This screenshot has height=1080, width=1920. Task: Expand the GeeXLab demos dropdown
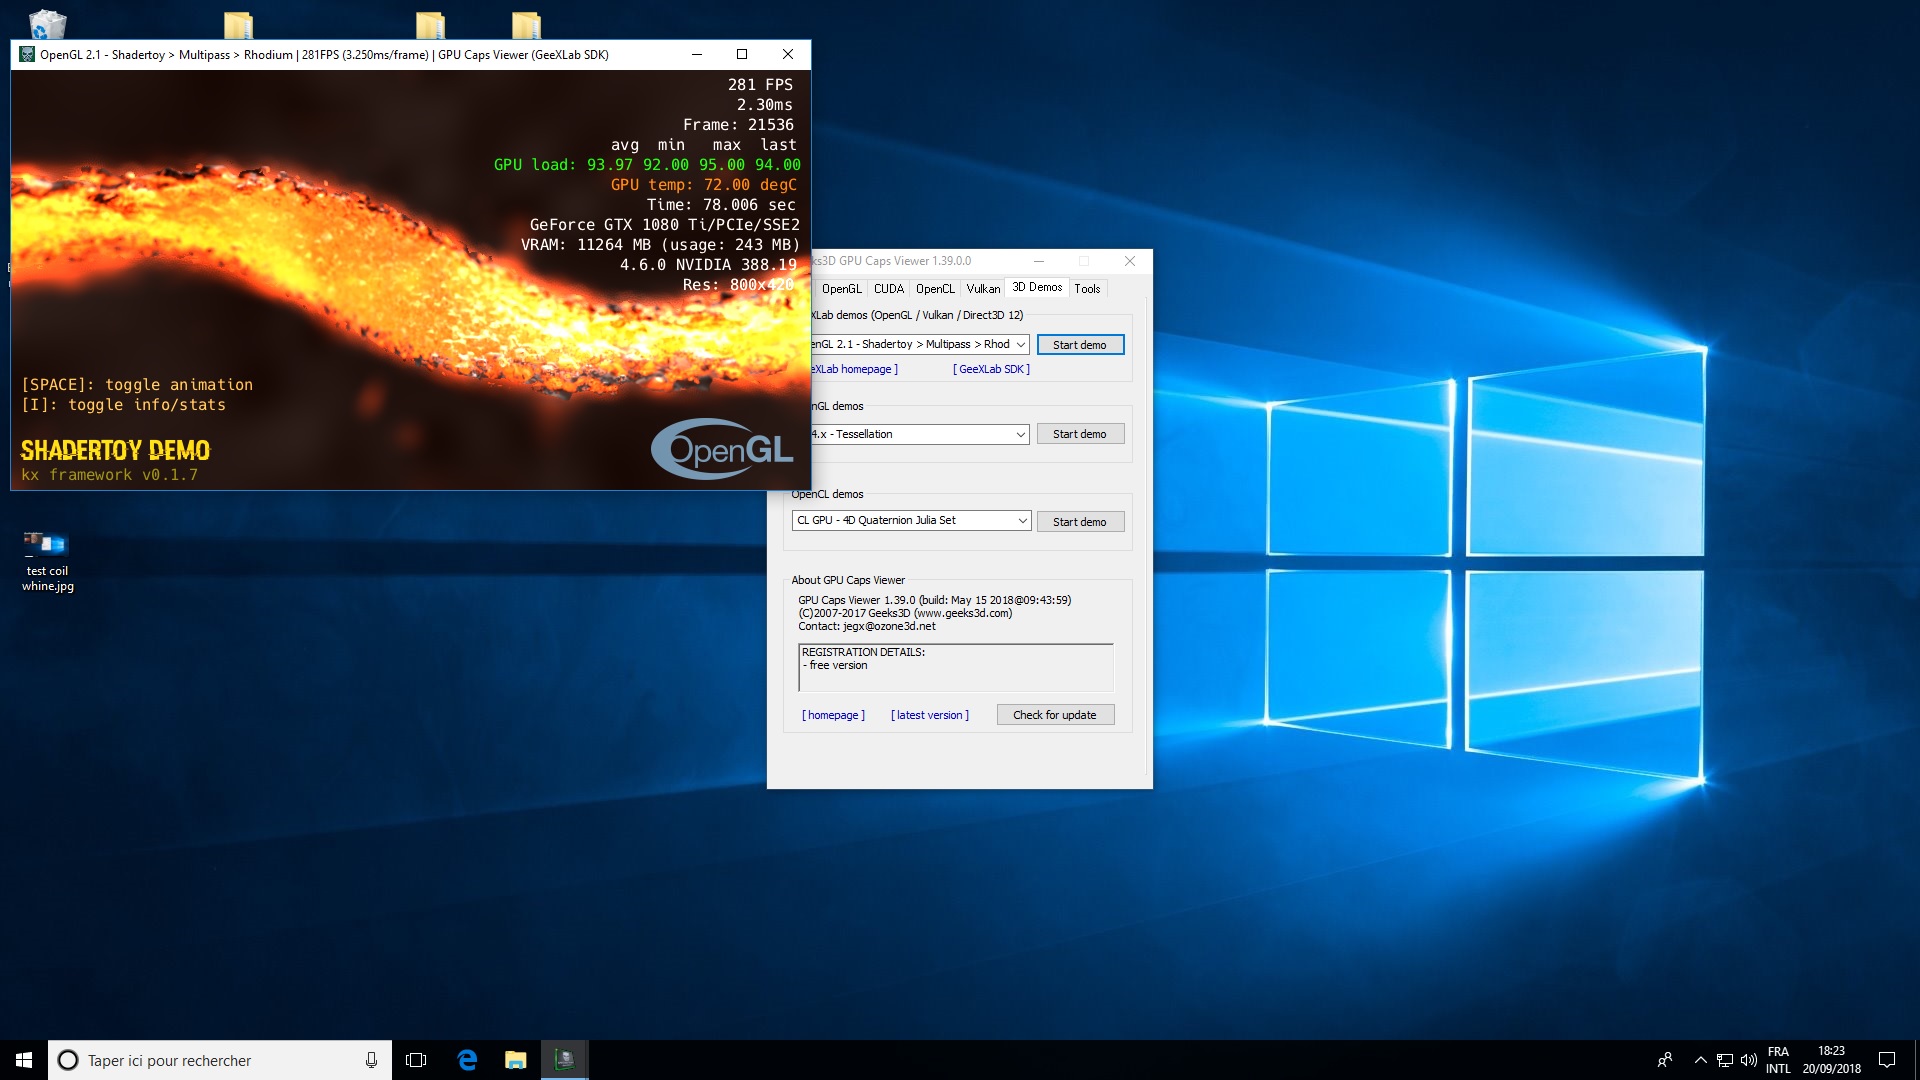tap(1020, 344)
